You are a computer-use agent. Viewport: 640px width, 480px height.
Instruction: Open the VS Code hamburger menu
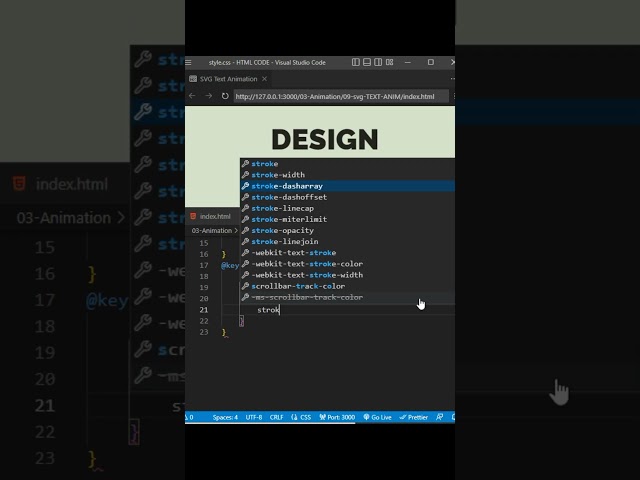pos(188,62)
